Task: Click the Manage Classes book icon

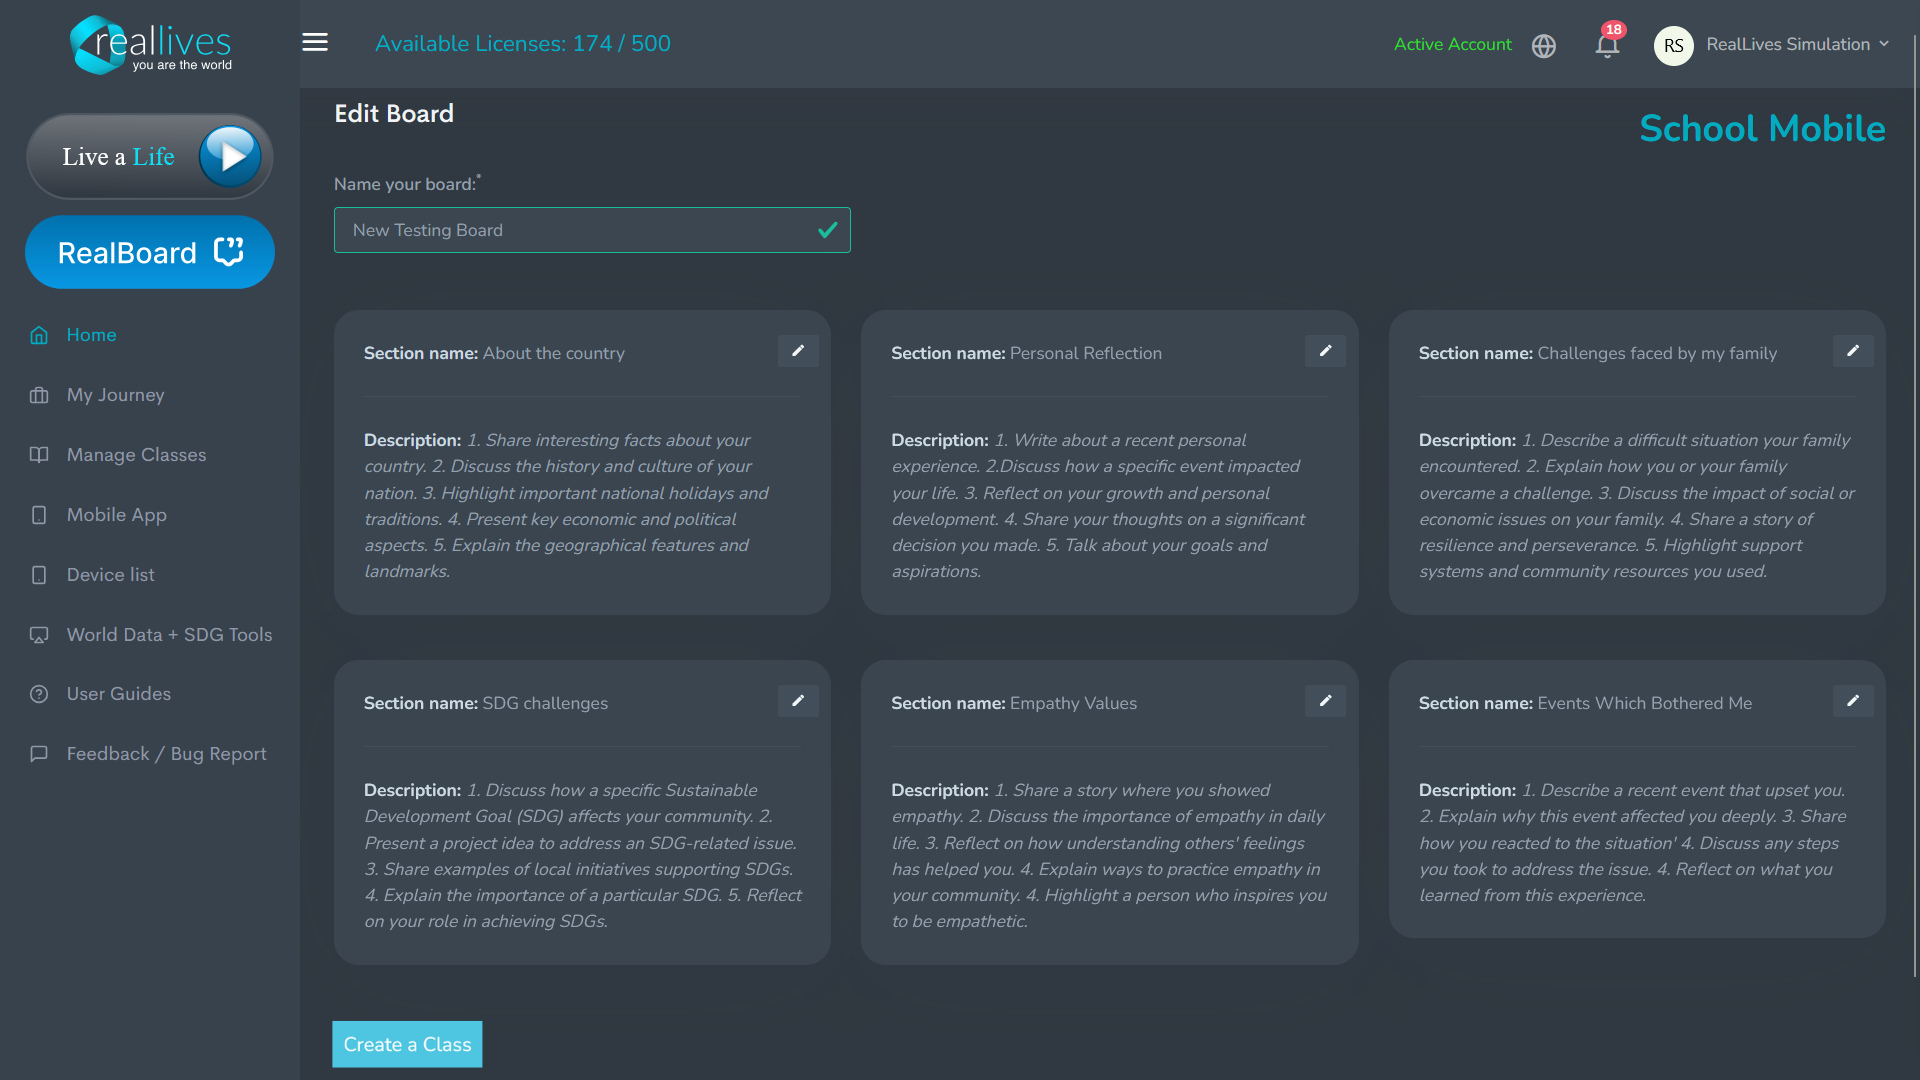Action: [x=39, y=455]
